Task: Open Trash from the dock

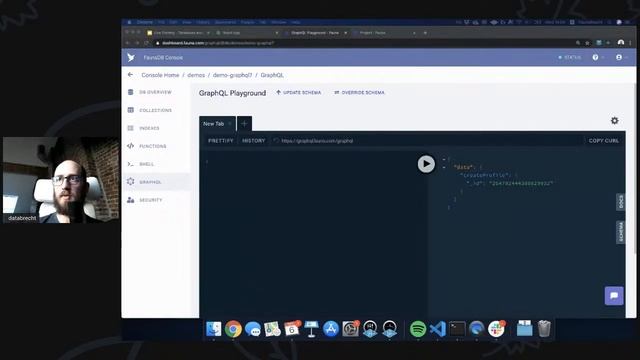Action: (x=544, y=329)
